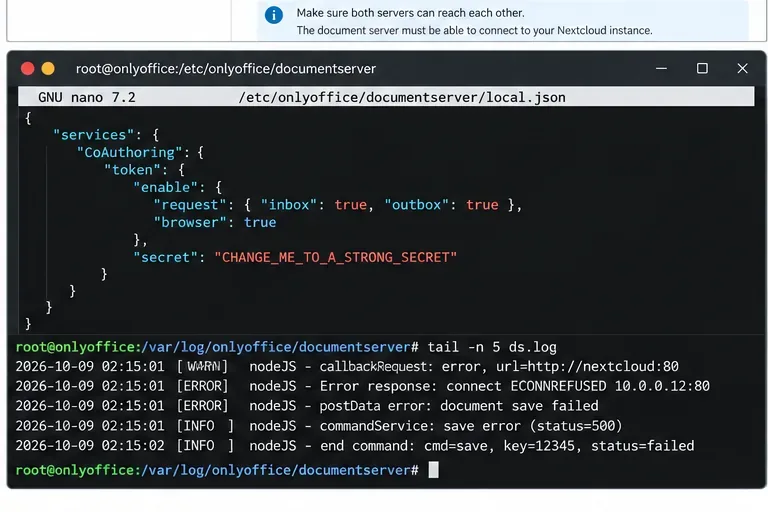Click the true value after "outbox"
The image size is (768, 512).
pos(482,205)
